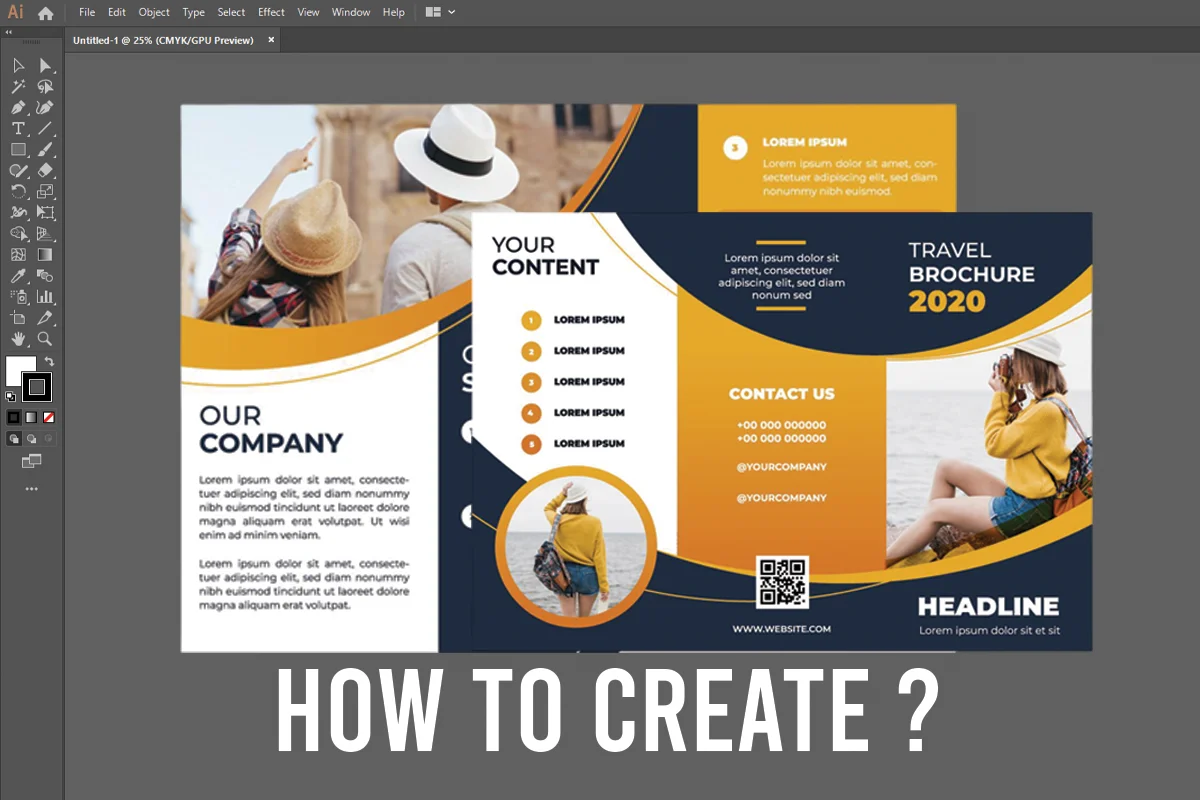Open the Effect menu

click(271, 12)
